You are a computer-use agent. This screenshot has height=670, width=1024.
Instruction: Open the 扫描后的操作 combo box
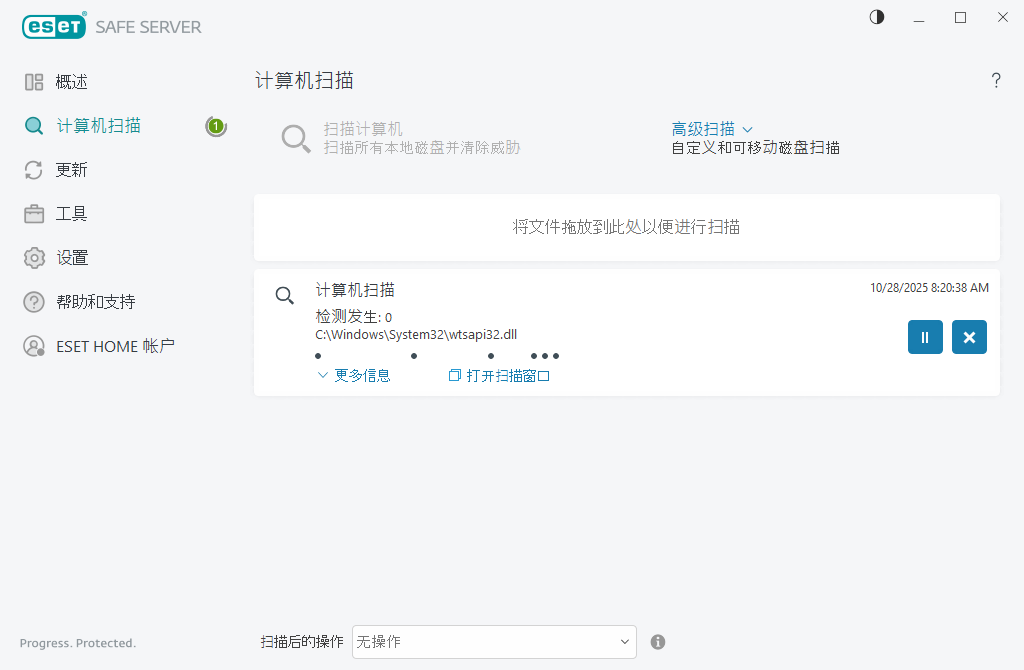[494, 642]
